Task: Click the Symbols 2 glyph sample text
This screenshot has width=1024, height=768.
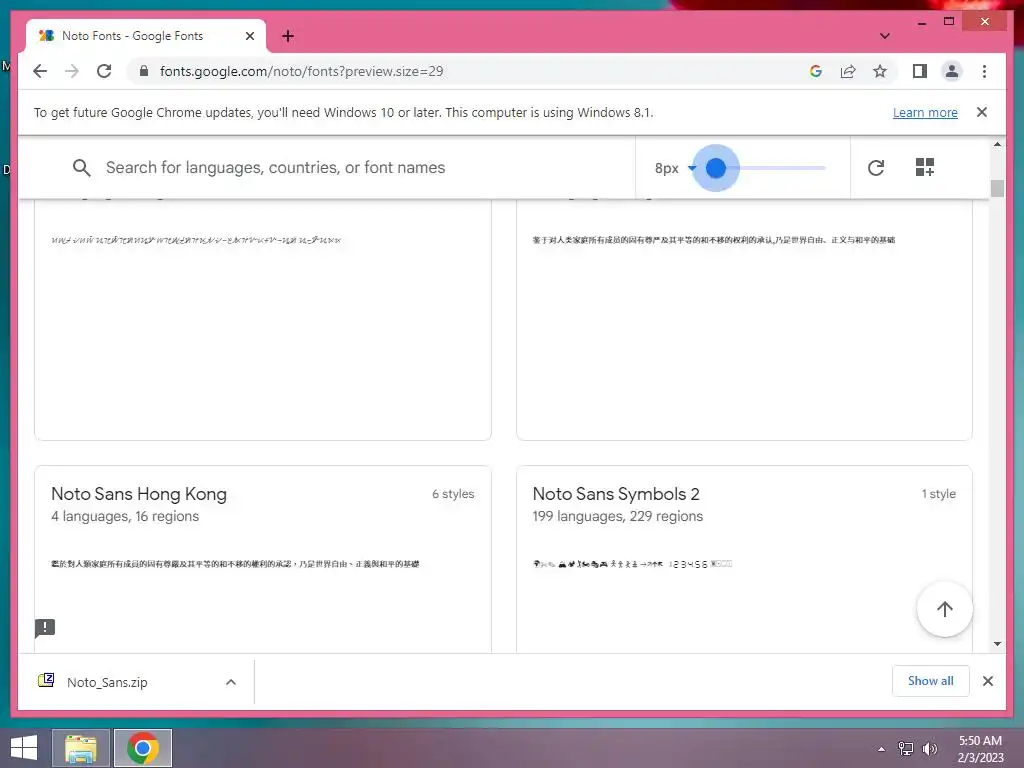Action: pos(632,564)
